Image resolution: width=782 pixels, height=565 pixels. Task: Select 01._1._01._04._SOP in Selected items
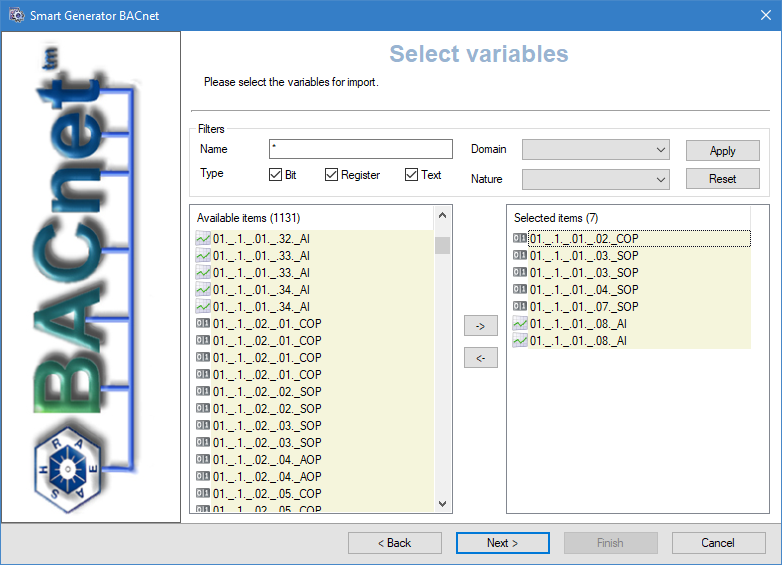tap(584, 289)
